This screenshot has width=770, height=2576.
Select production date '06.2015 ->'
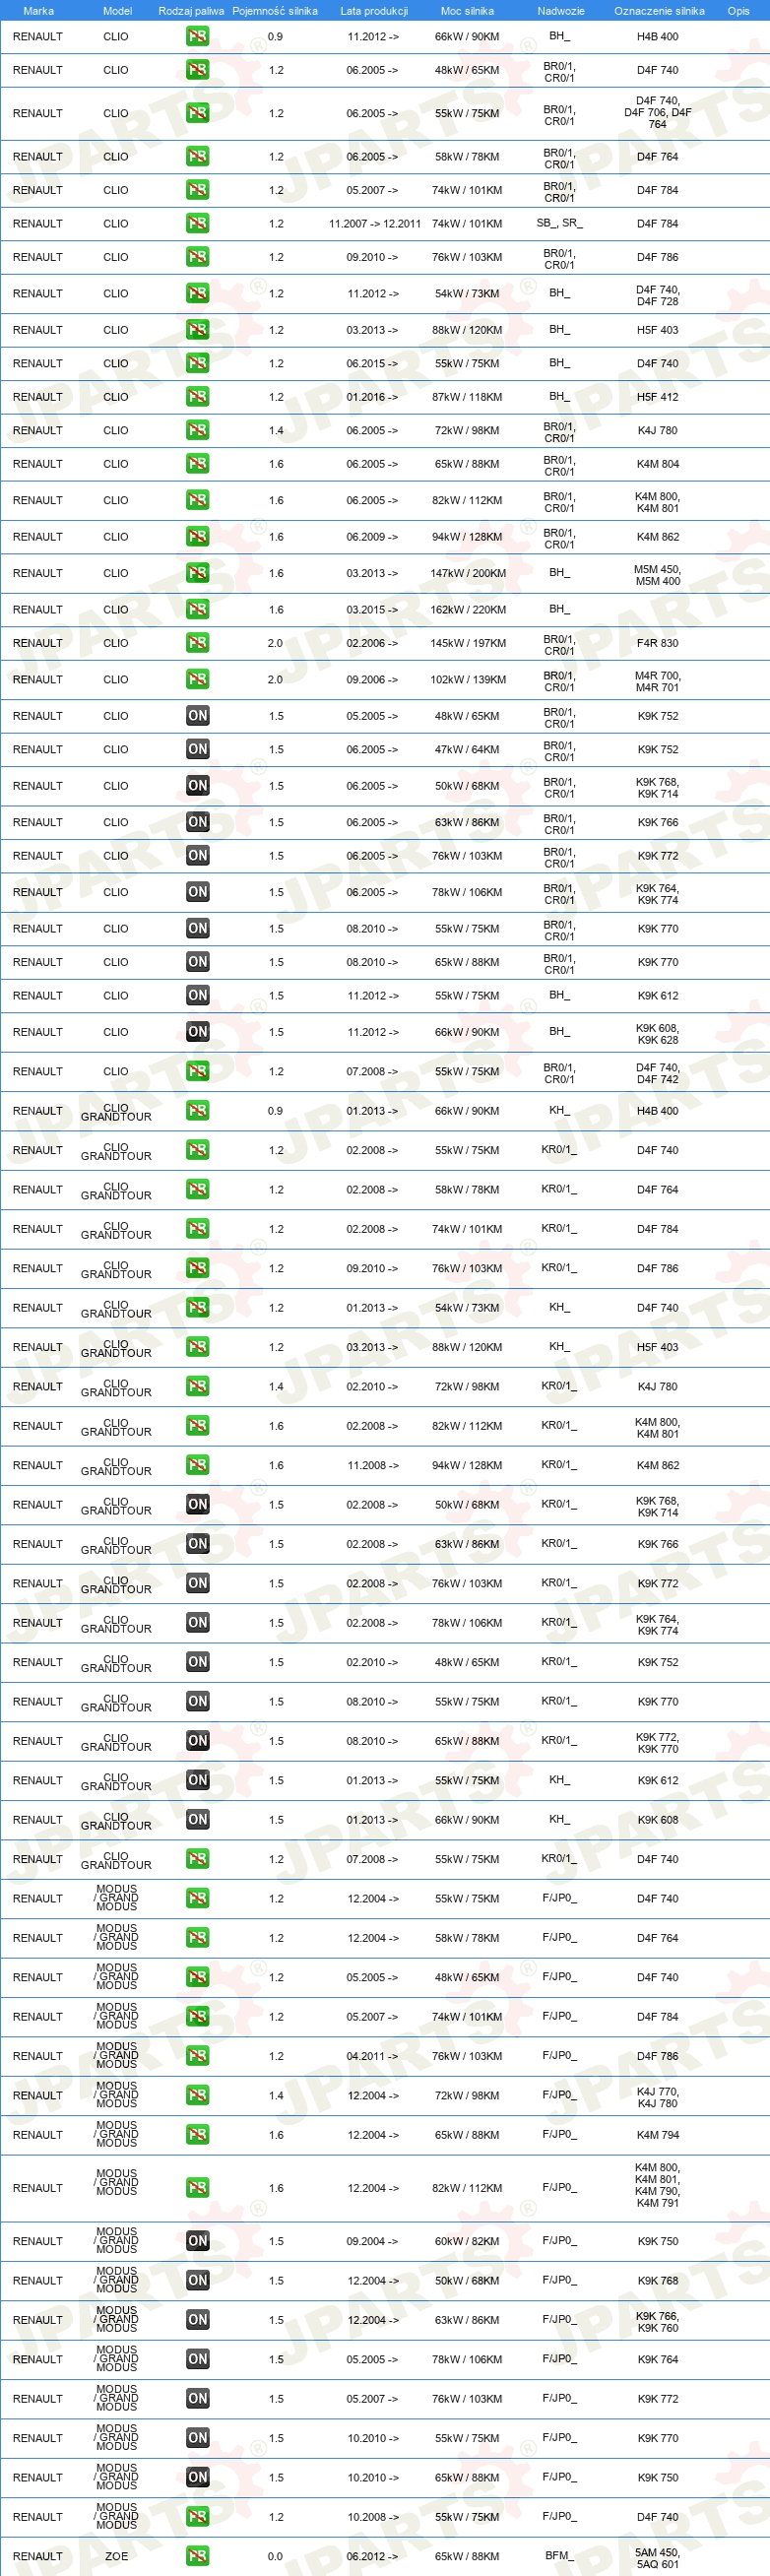(x=372, y=364)
